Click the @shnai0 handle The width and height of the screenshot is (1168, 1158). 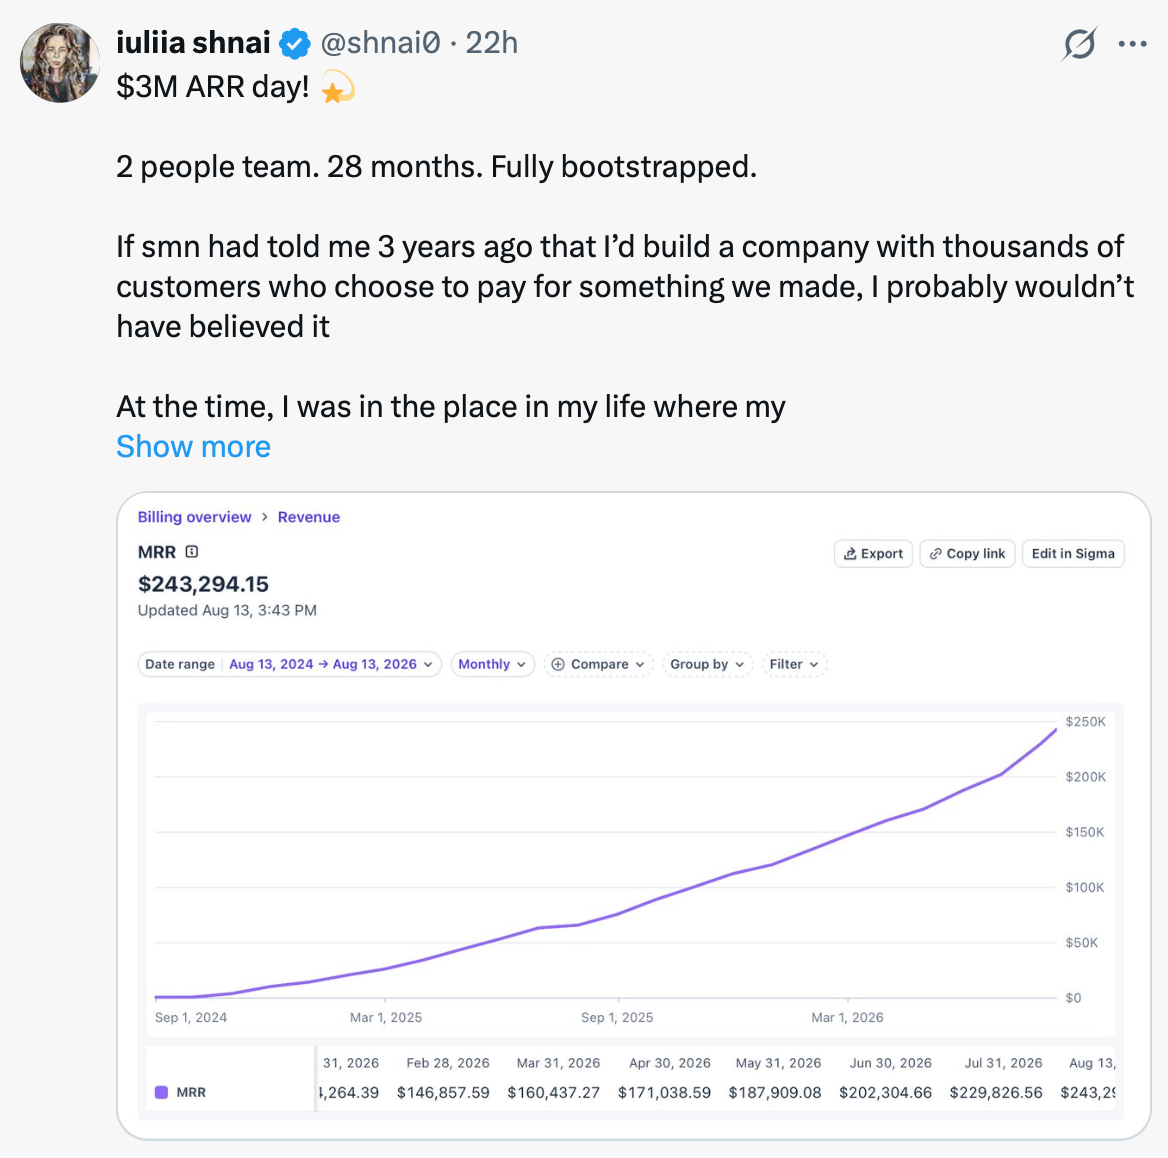381,43
